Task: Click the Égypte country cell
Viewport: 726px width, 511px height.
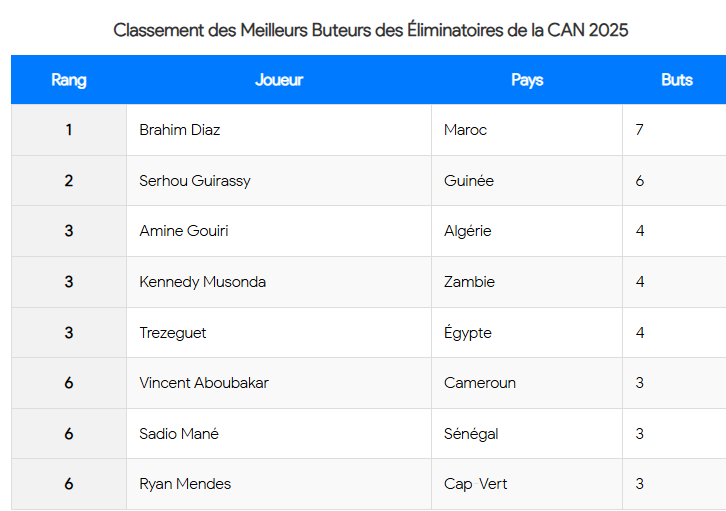Action: coord(468,333)
